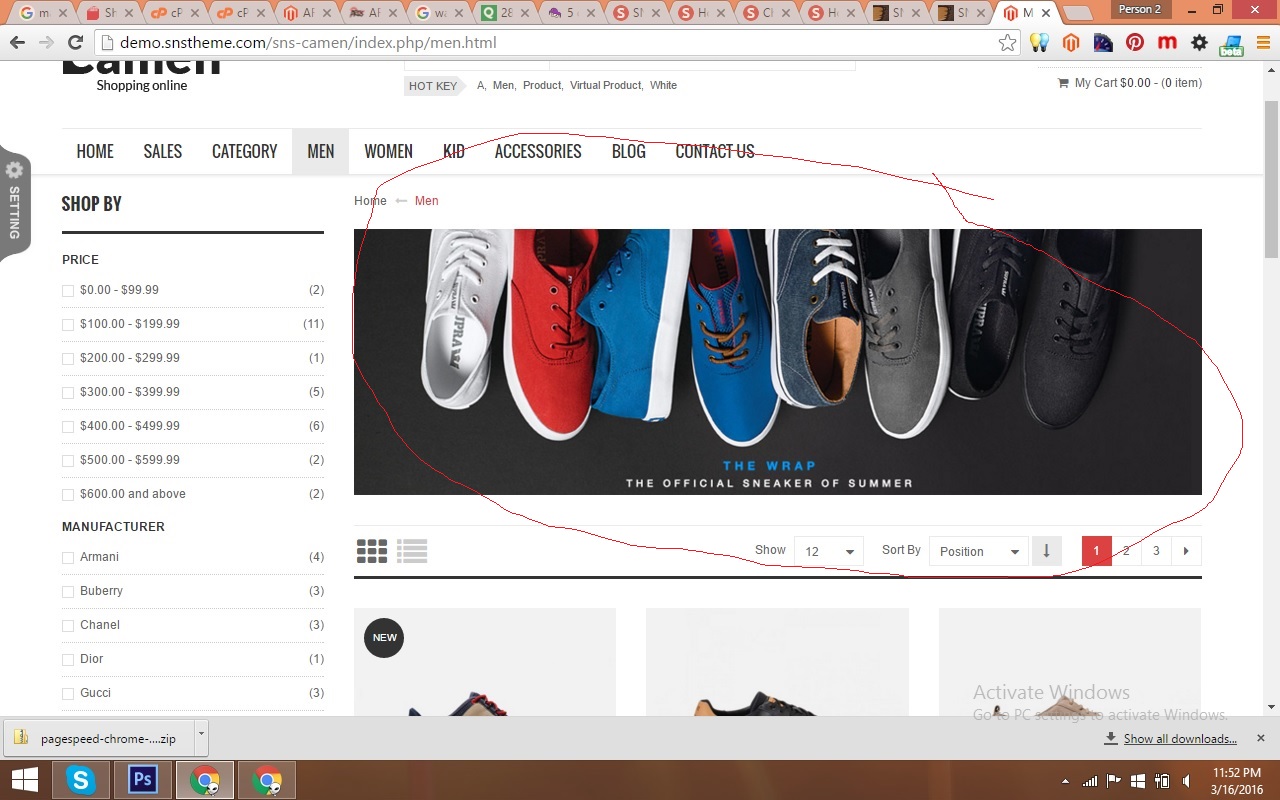
Task: Click the browser reload icon
Action: coord(75,43)
